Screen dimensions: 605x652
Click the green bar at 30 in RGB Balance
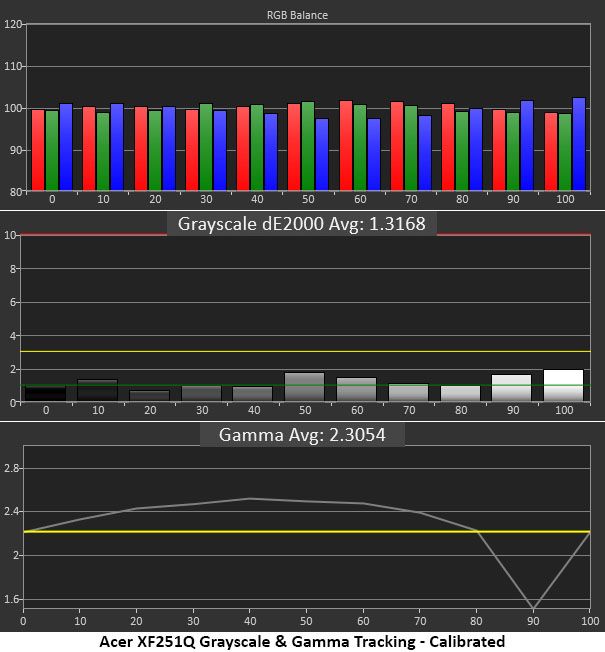click(x=206, y=147)
